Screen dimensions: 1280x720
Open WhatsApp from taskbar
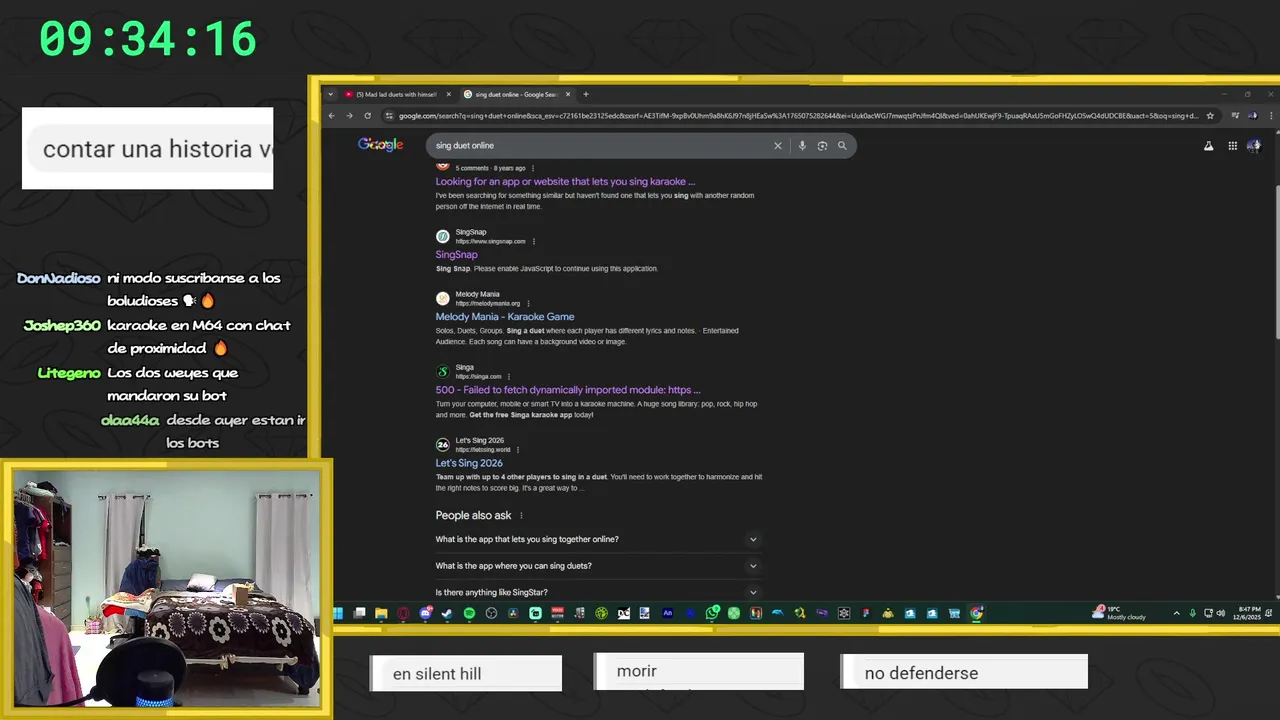tap(712, 613)
